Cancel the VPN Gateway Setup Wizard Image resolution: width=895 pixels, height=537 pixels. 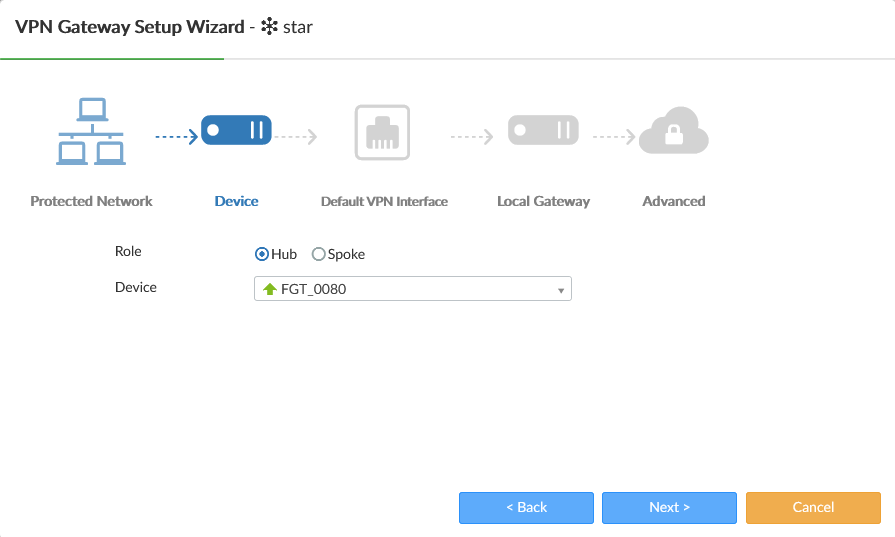coord(813,507)
